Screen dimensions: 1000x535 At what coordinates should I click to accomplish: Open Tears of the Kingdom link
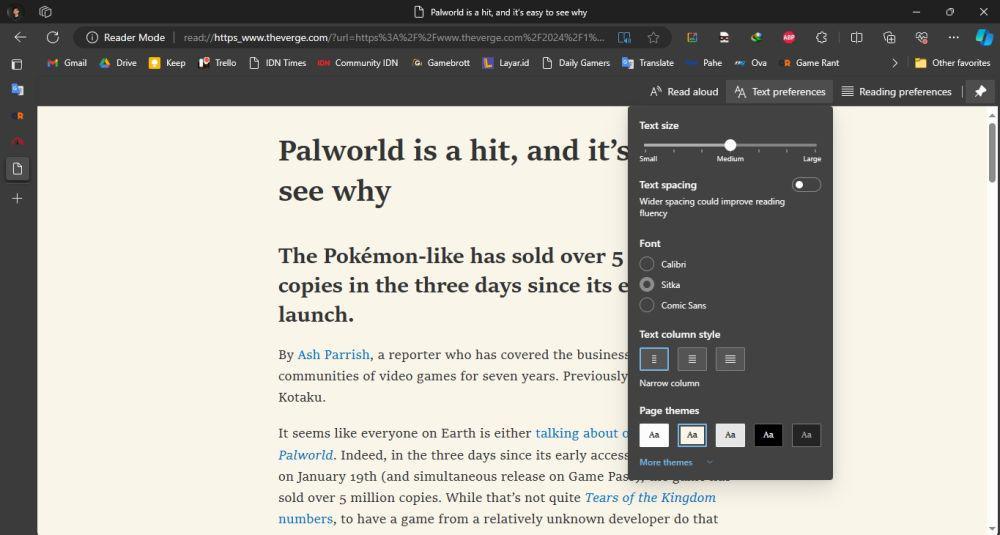point(651,497)
